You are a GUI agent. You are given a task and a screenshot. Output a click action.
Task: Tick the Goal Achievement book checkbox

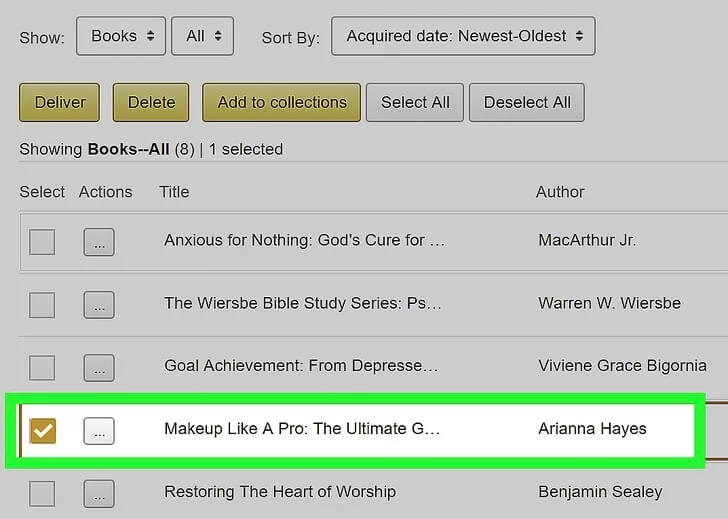tap(42, 368)
